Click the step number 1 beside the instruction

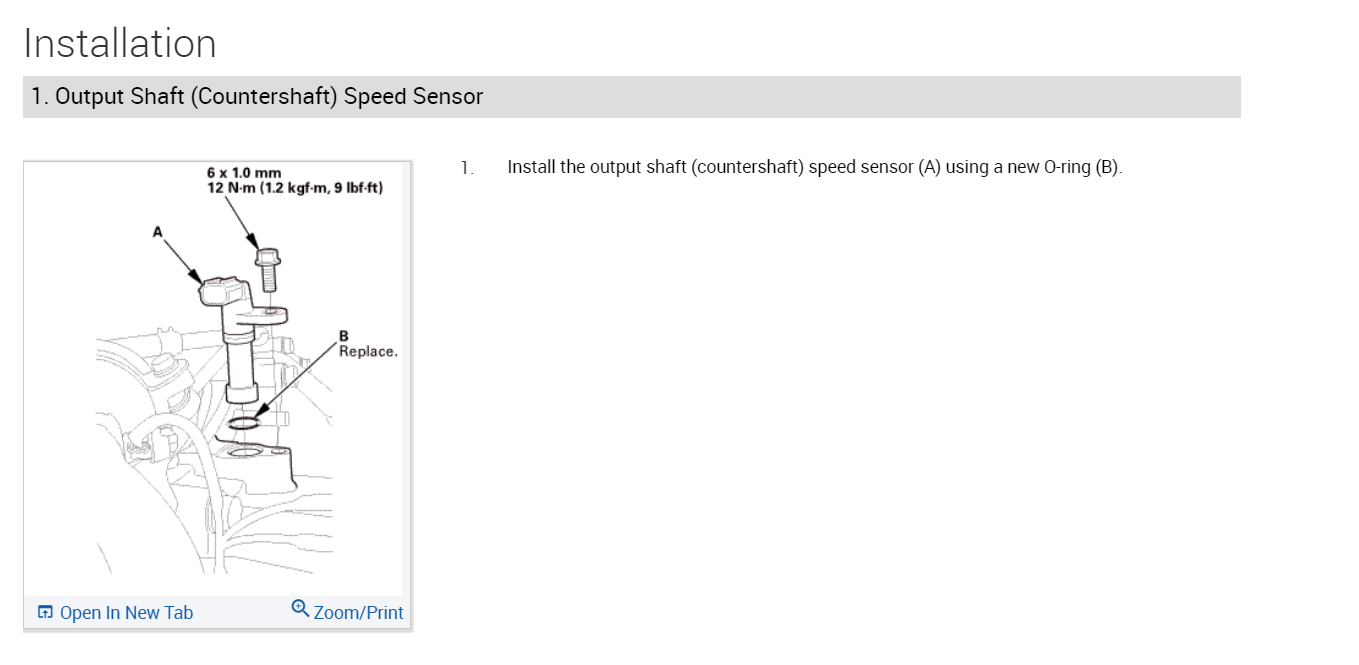465,168
